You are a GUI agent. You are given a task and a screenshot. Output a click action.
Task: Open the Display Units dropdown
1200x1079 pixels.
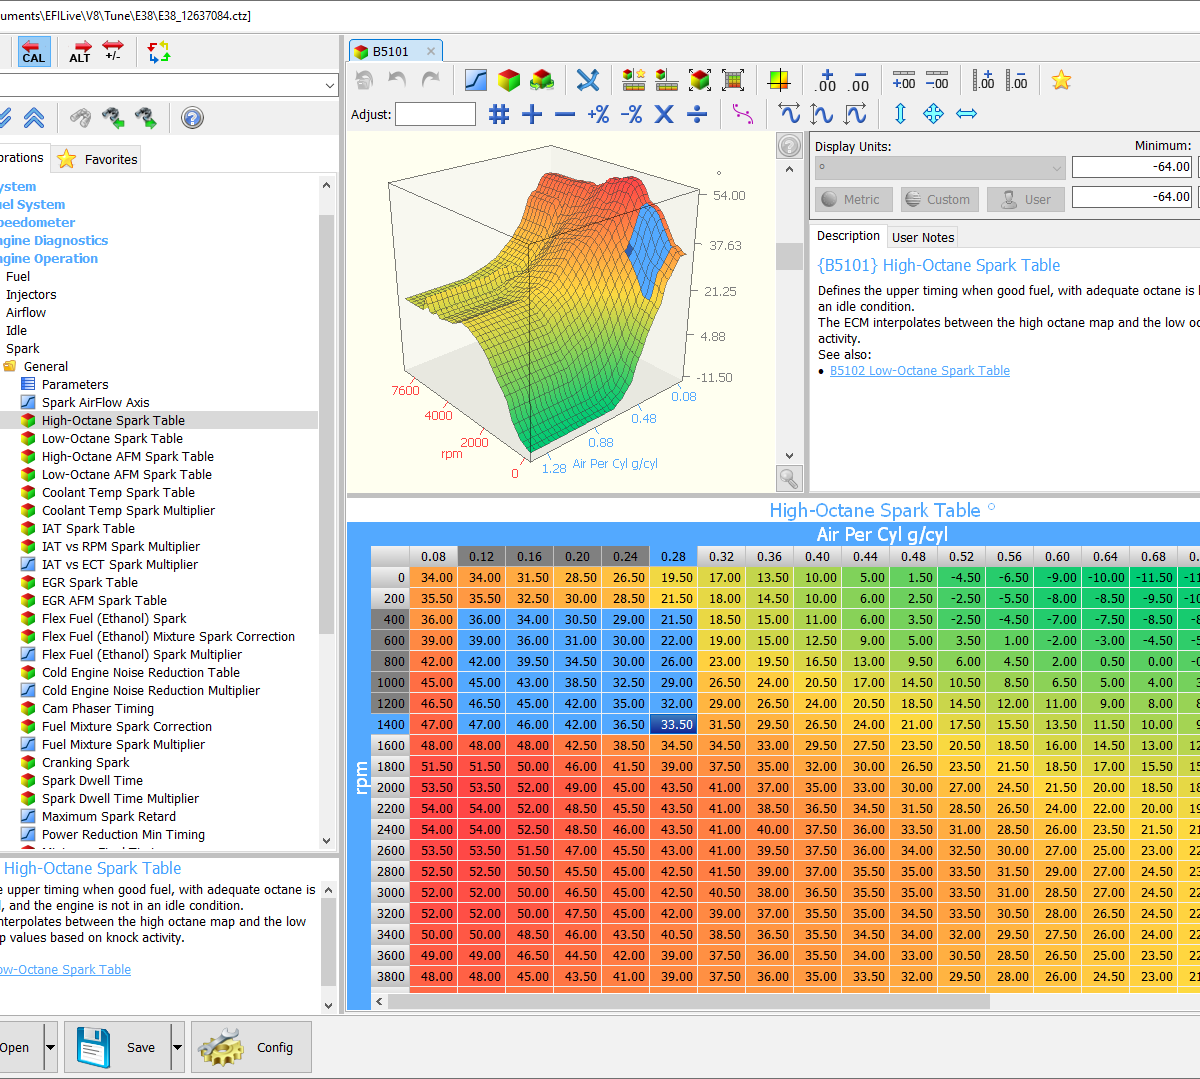pos(1056,167)
